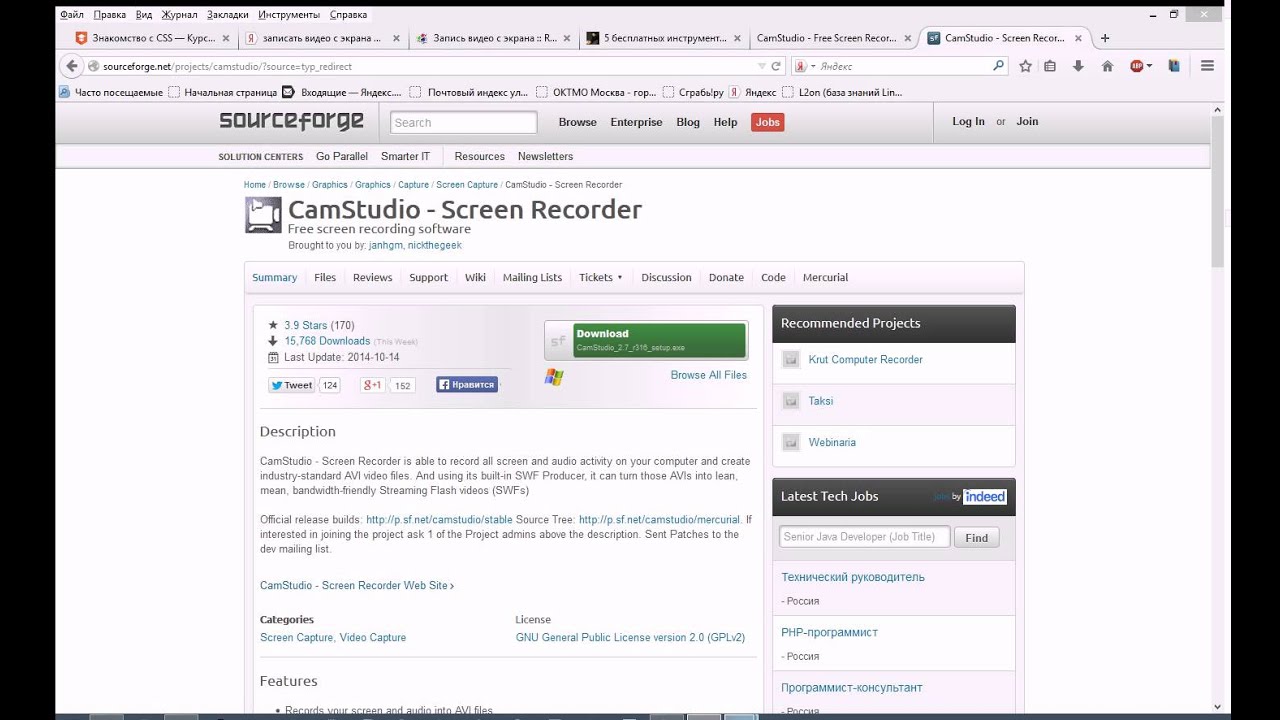The image size is (1280, 720).
Task: Open Yandex search engine dropdown arrow
Action: pos(813,66)
